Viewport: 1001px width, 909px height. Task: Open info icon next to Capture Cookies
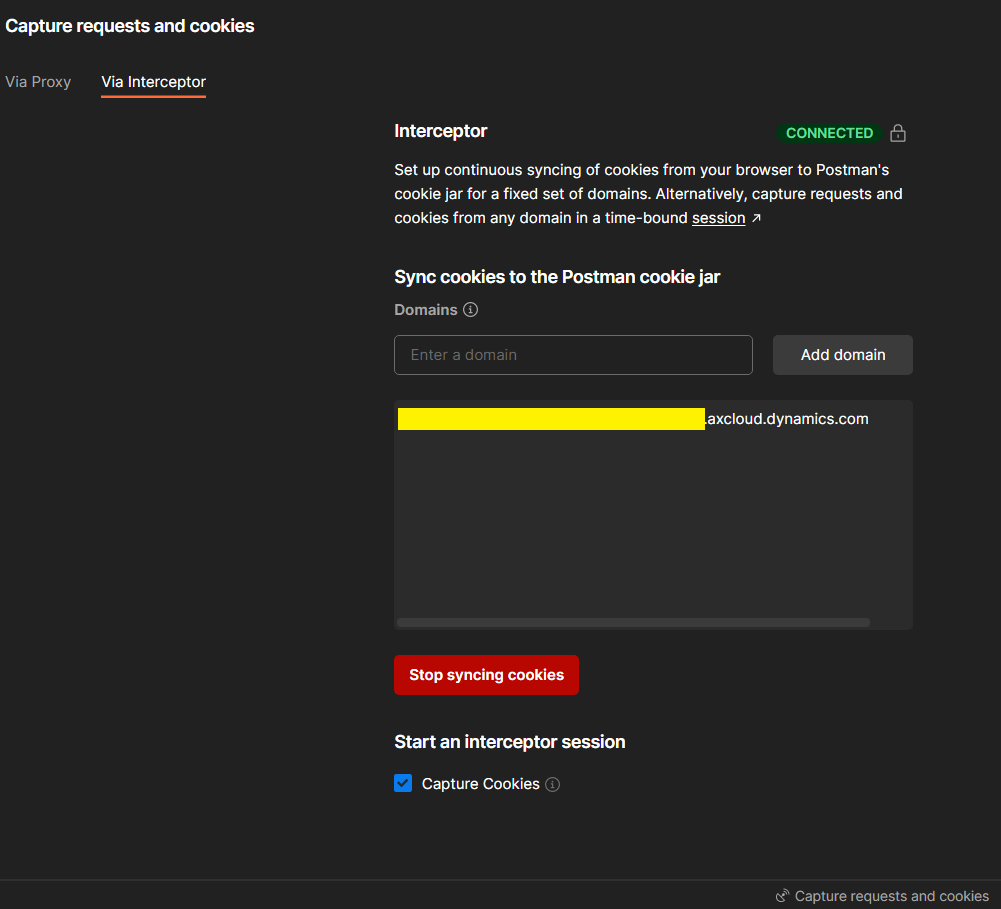point(553,784)
